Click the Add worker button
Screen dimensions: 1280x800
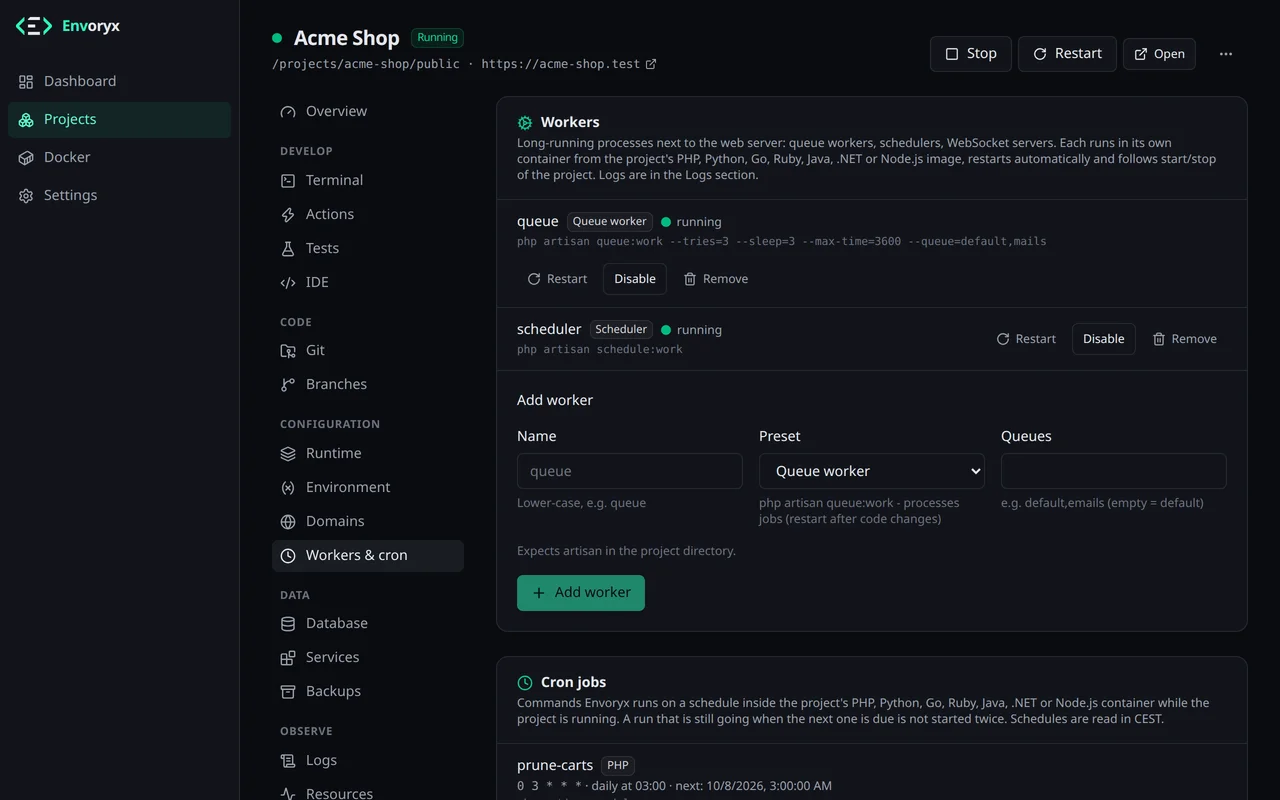581,593
